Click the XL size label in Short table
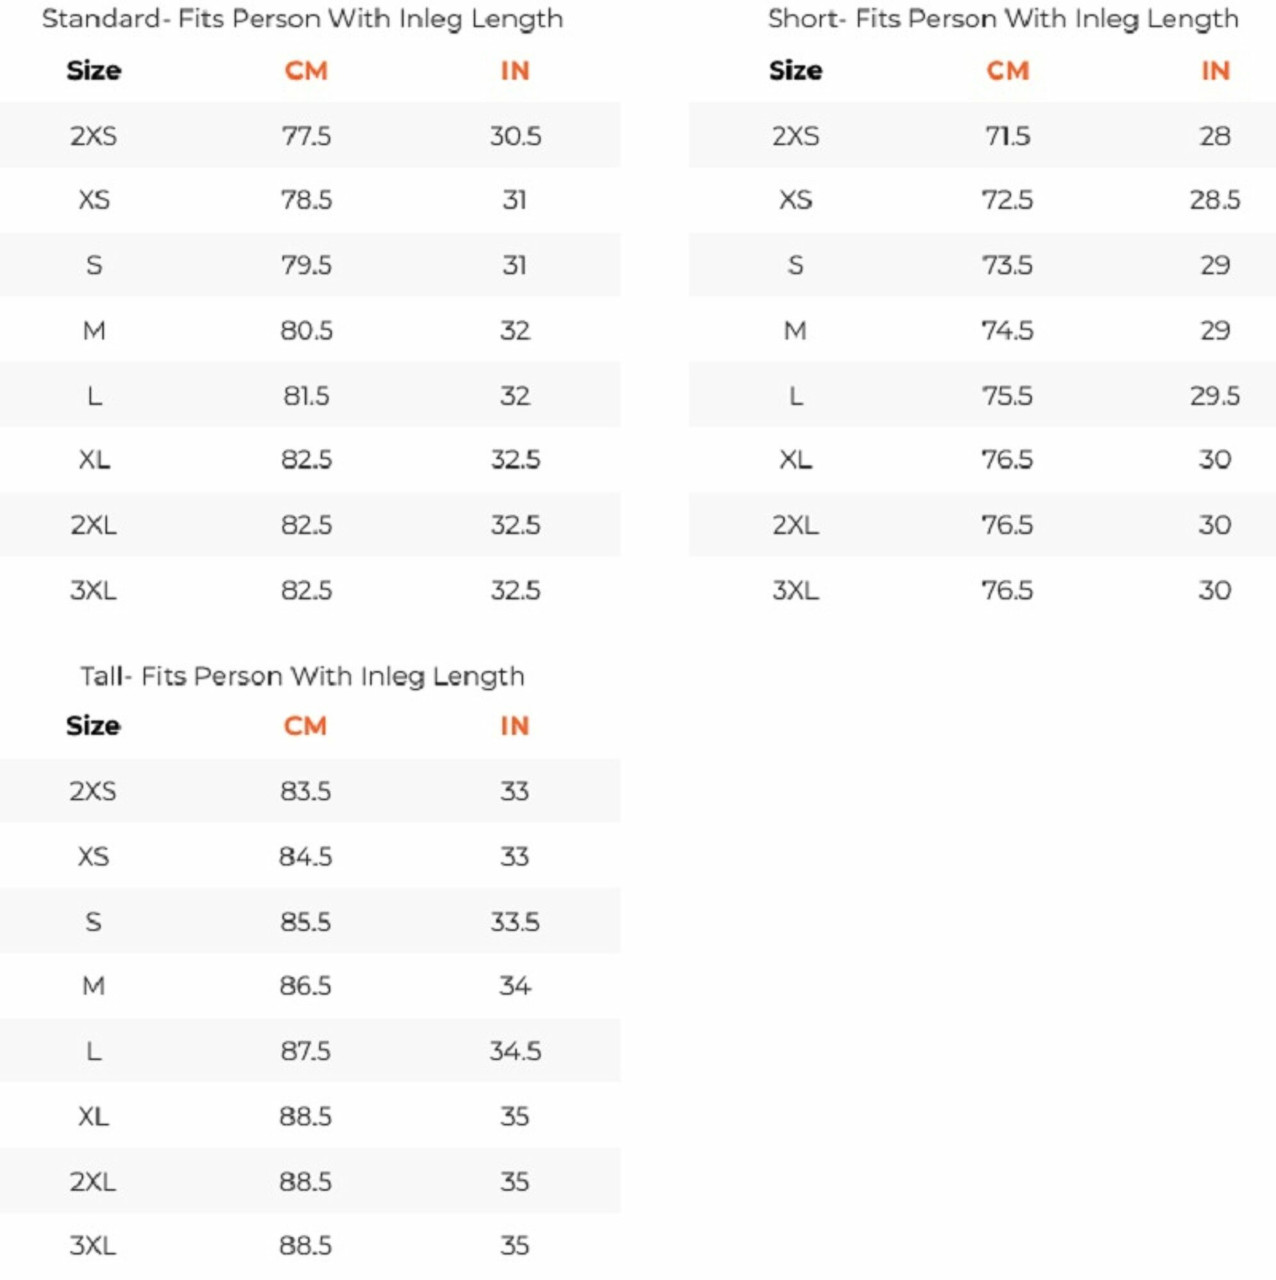Screen dimensions: 1276x1280 pos(795,460)
